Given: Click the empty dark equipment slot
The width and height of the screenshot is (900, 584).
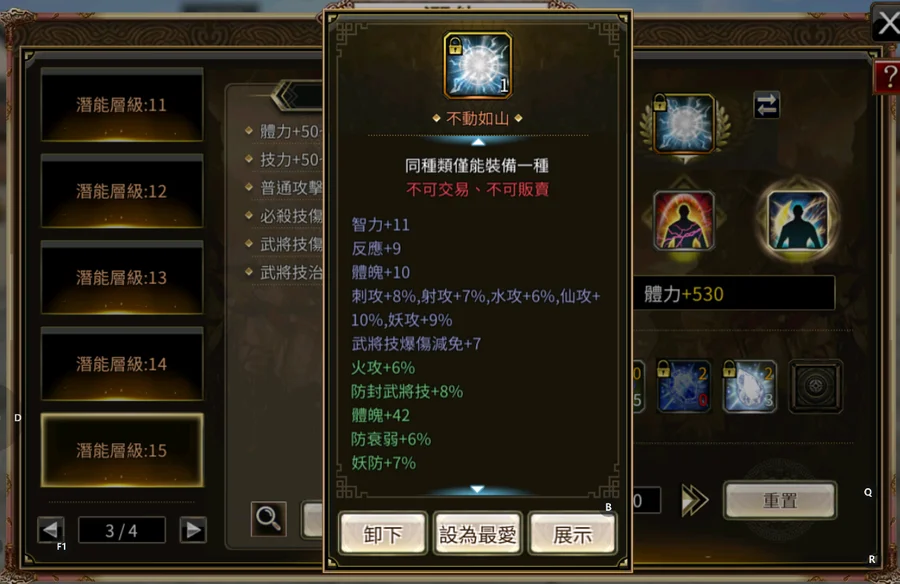Looking at the screenshot, I should tap(816, 386).
